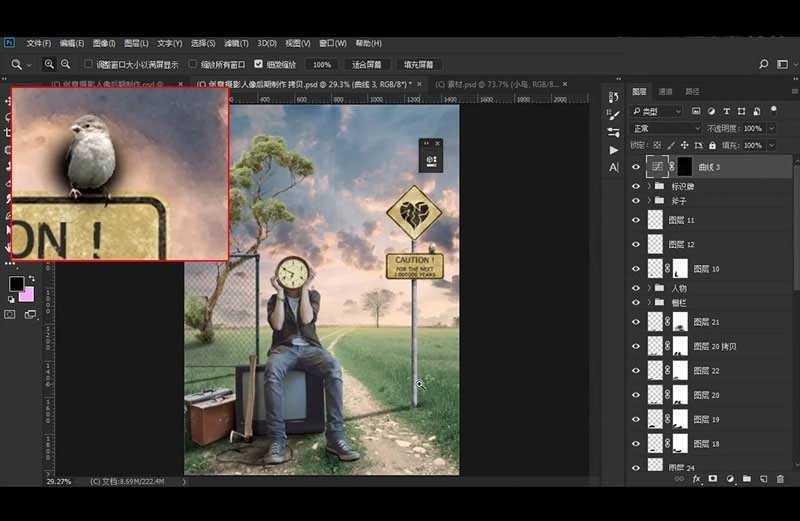Expand the 标识牌 layer group
The width and height of the screenshot is (800, 521).
(649, 186)
